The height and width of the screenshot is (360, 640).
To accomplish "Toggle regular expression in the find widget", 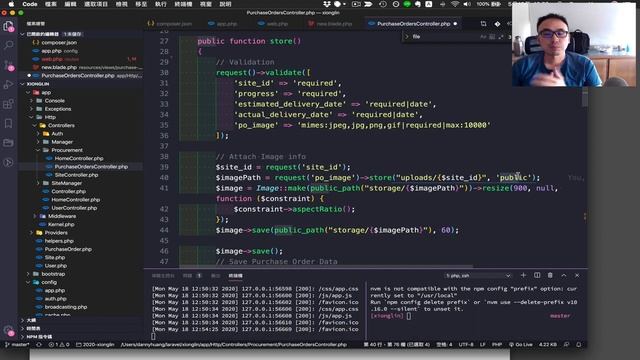I will click(x=501, y=37).
